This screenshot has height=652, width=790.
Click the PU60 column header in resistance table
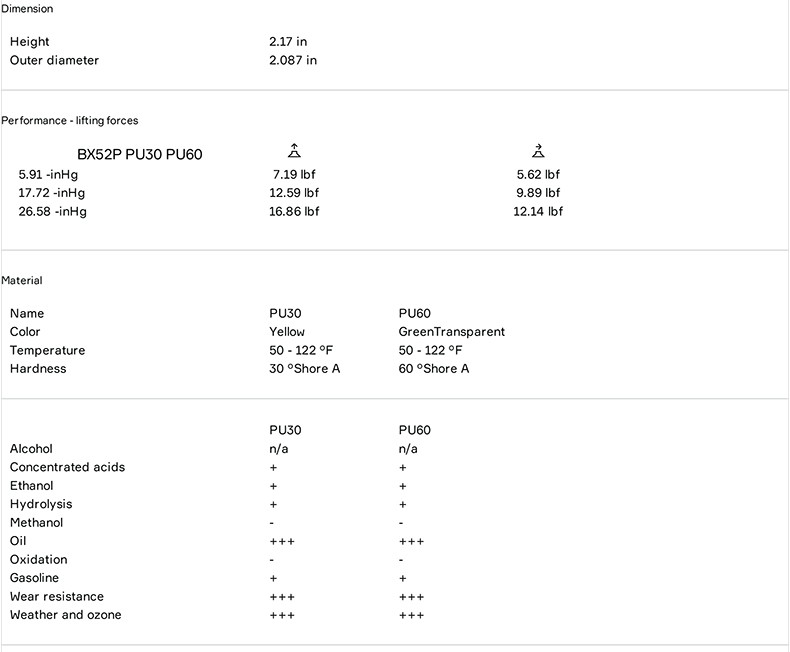[415, 431]
